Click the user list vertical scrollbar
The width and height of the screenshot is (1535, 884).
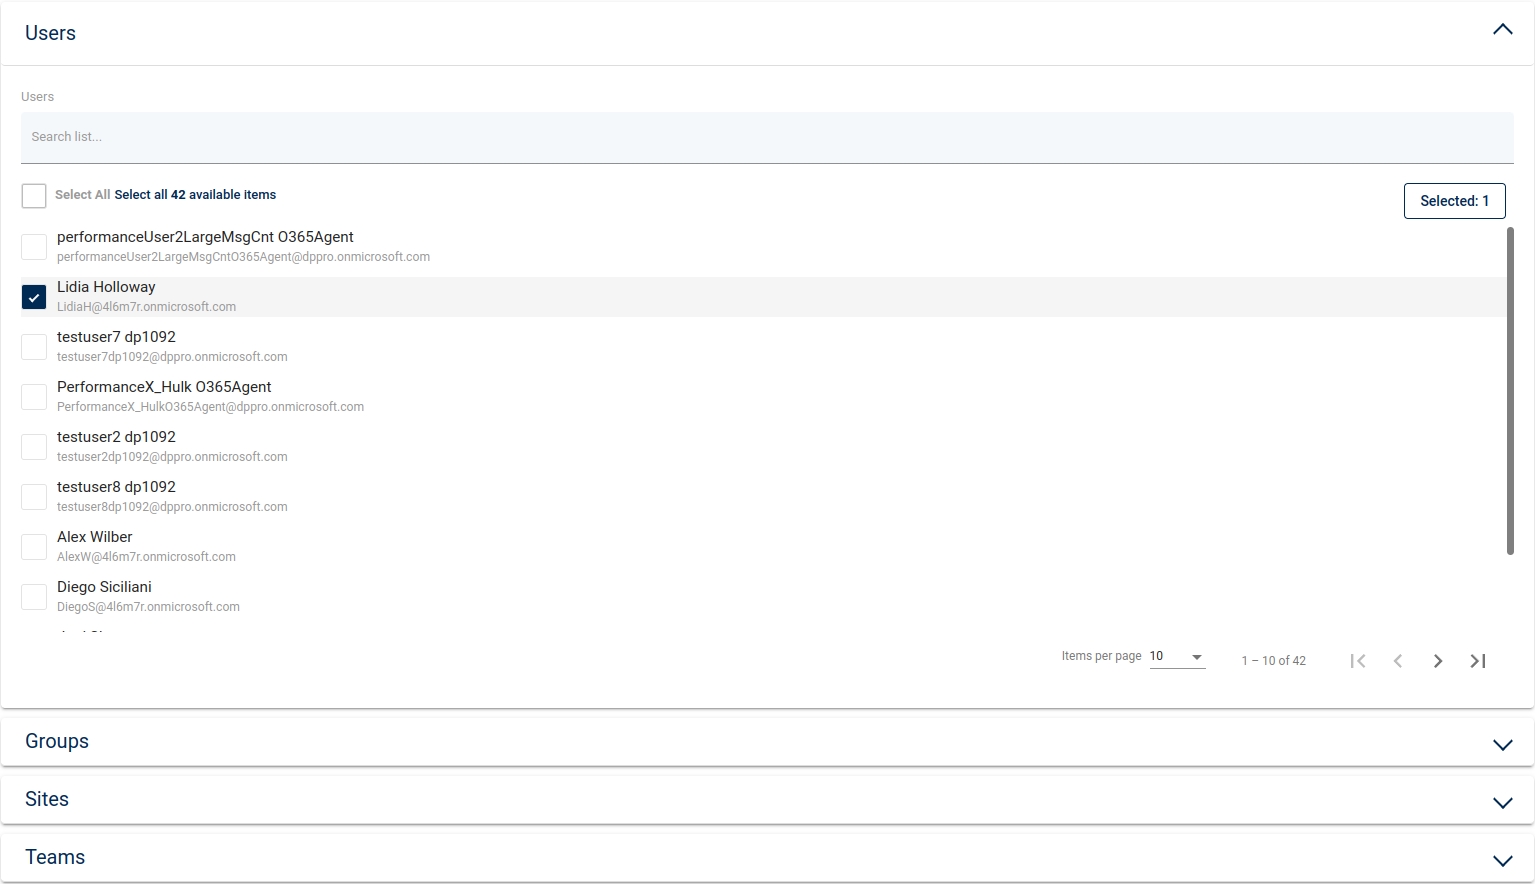tap(1510, 390)
